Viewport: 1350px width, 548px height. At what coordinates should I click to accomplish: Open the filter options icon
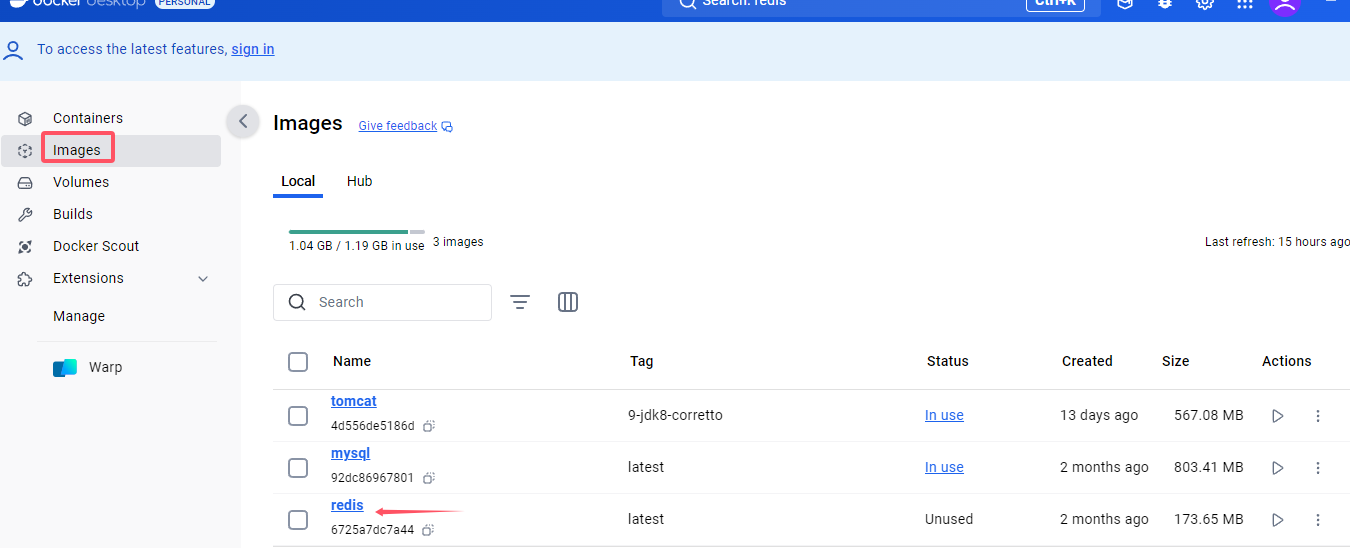[x=520, y=302]
